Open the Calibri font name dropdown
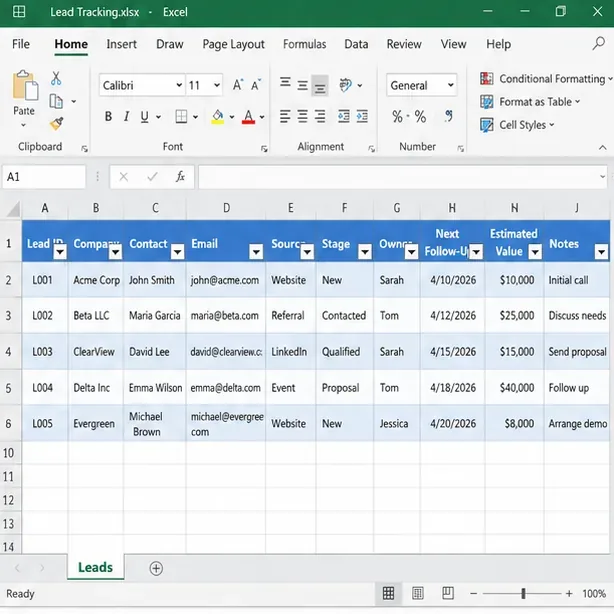614x614 pixels. click(179, 85)
